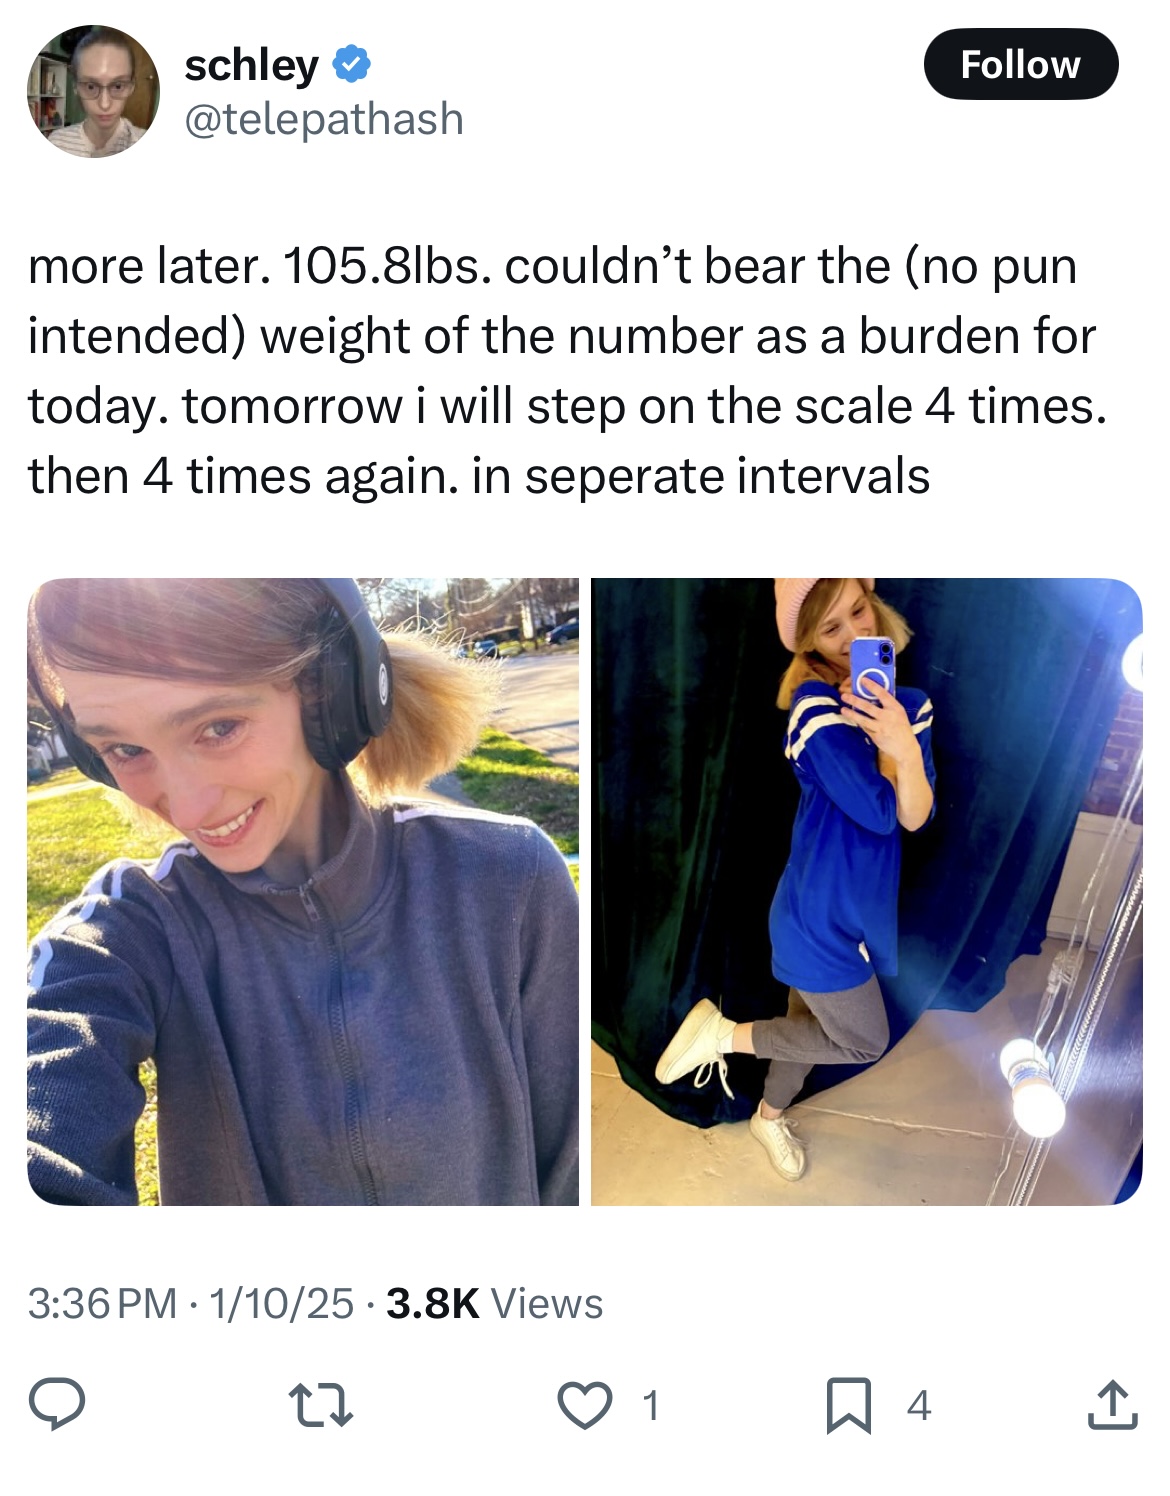Open the schley display name
This screenshot has width=1170, height=1496.
click(251, 65)
